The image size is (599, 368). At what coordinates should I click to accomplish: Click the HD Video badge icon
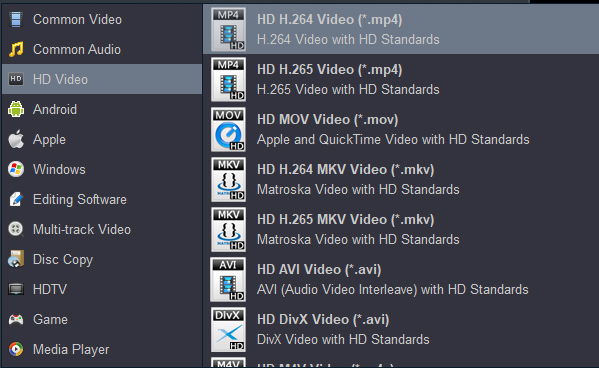[x=16, y=79]
